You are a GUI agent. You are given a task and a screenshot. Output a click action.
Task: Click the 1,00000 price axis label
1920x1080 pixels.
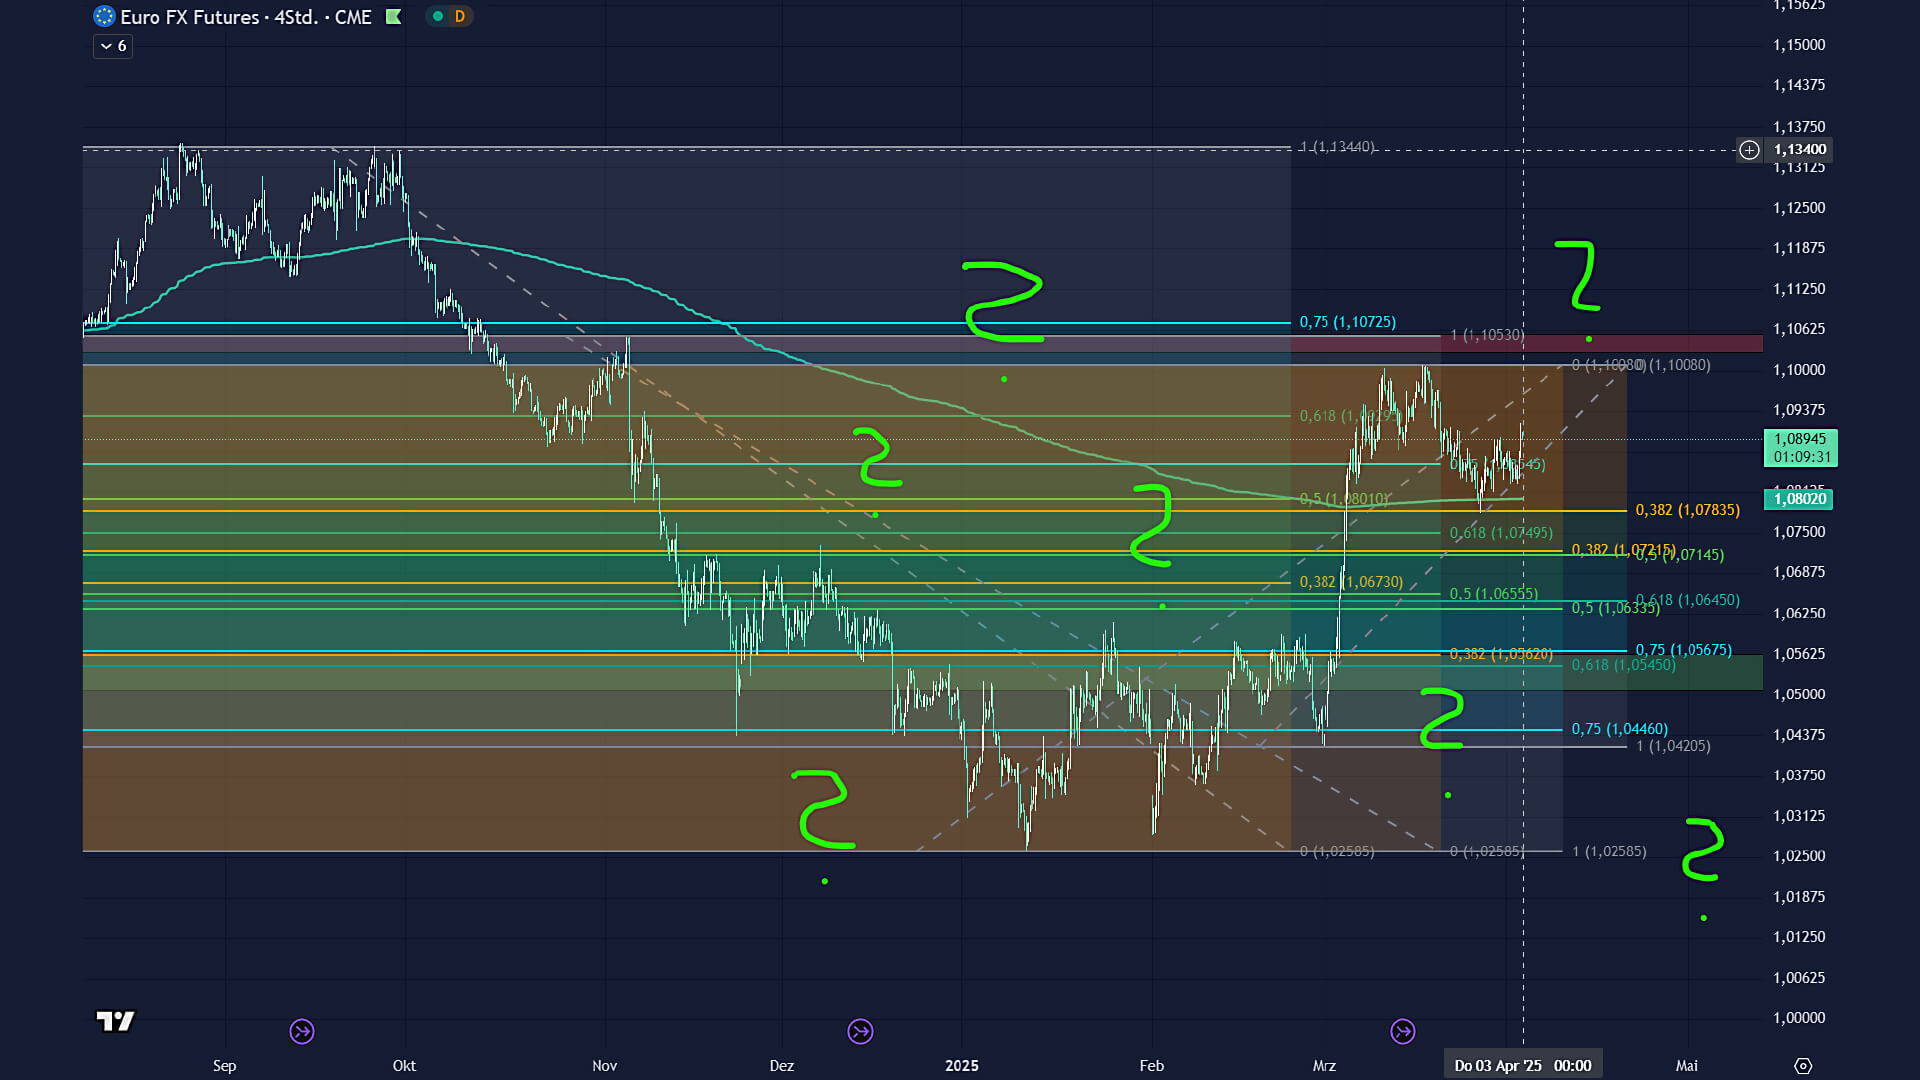click(x=1799, y=1018)
